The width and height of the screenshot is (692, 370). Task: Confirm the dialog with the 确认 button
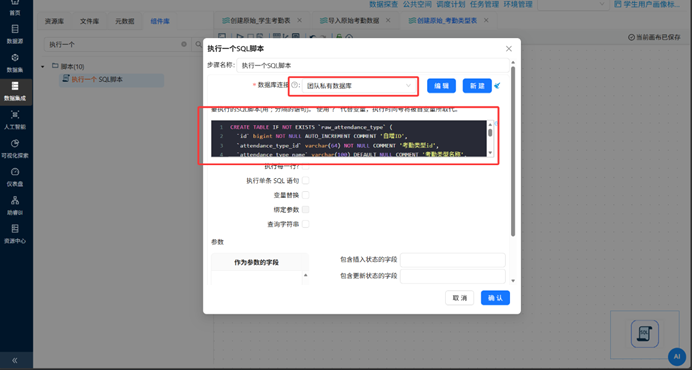[495, 298]
